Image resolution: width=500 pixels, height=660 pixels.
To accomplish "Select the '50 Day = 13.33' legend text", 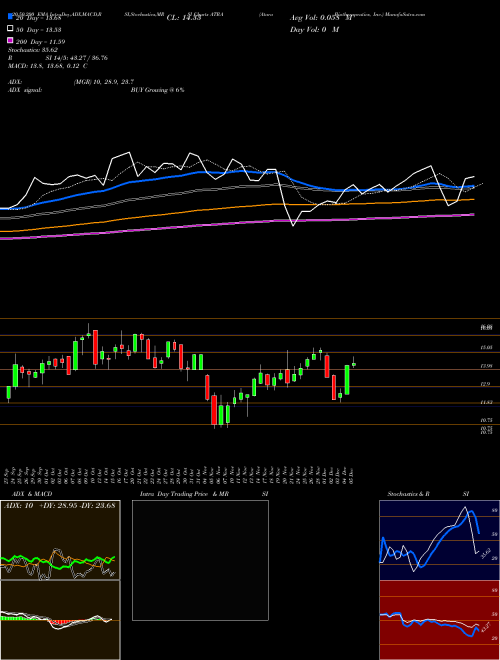I will [39, 29].
